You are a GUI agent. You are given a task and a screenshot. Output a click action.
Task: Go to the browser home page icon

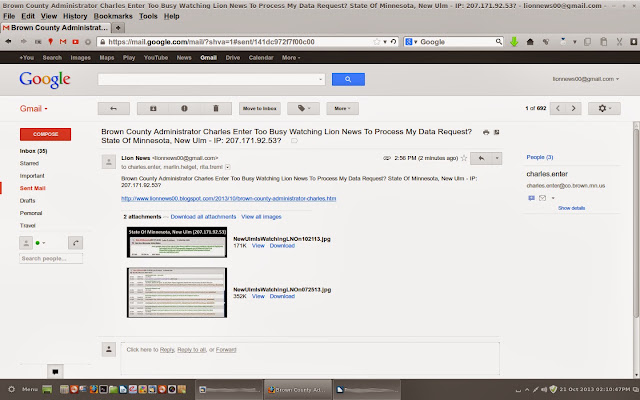pyautogui.click(x=530, y=42)
